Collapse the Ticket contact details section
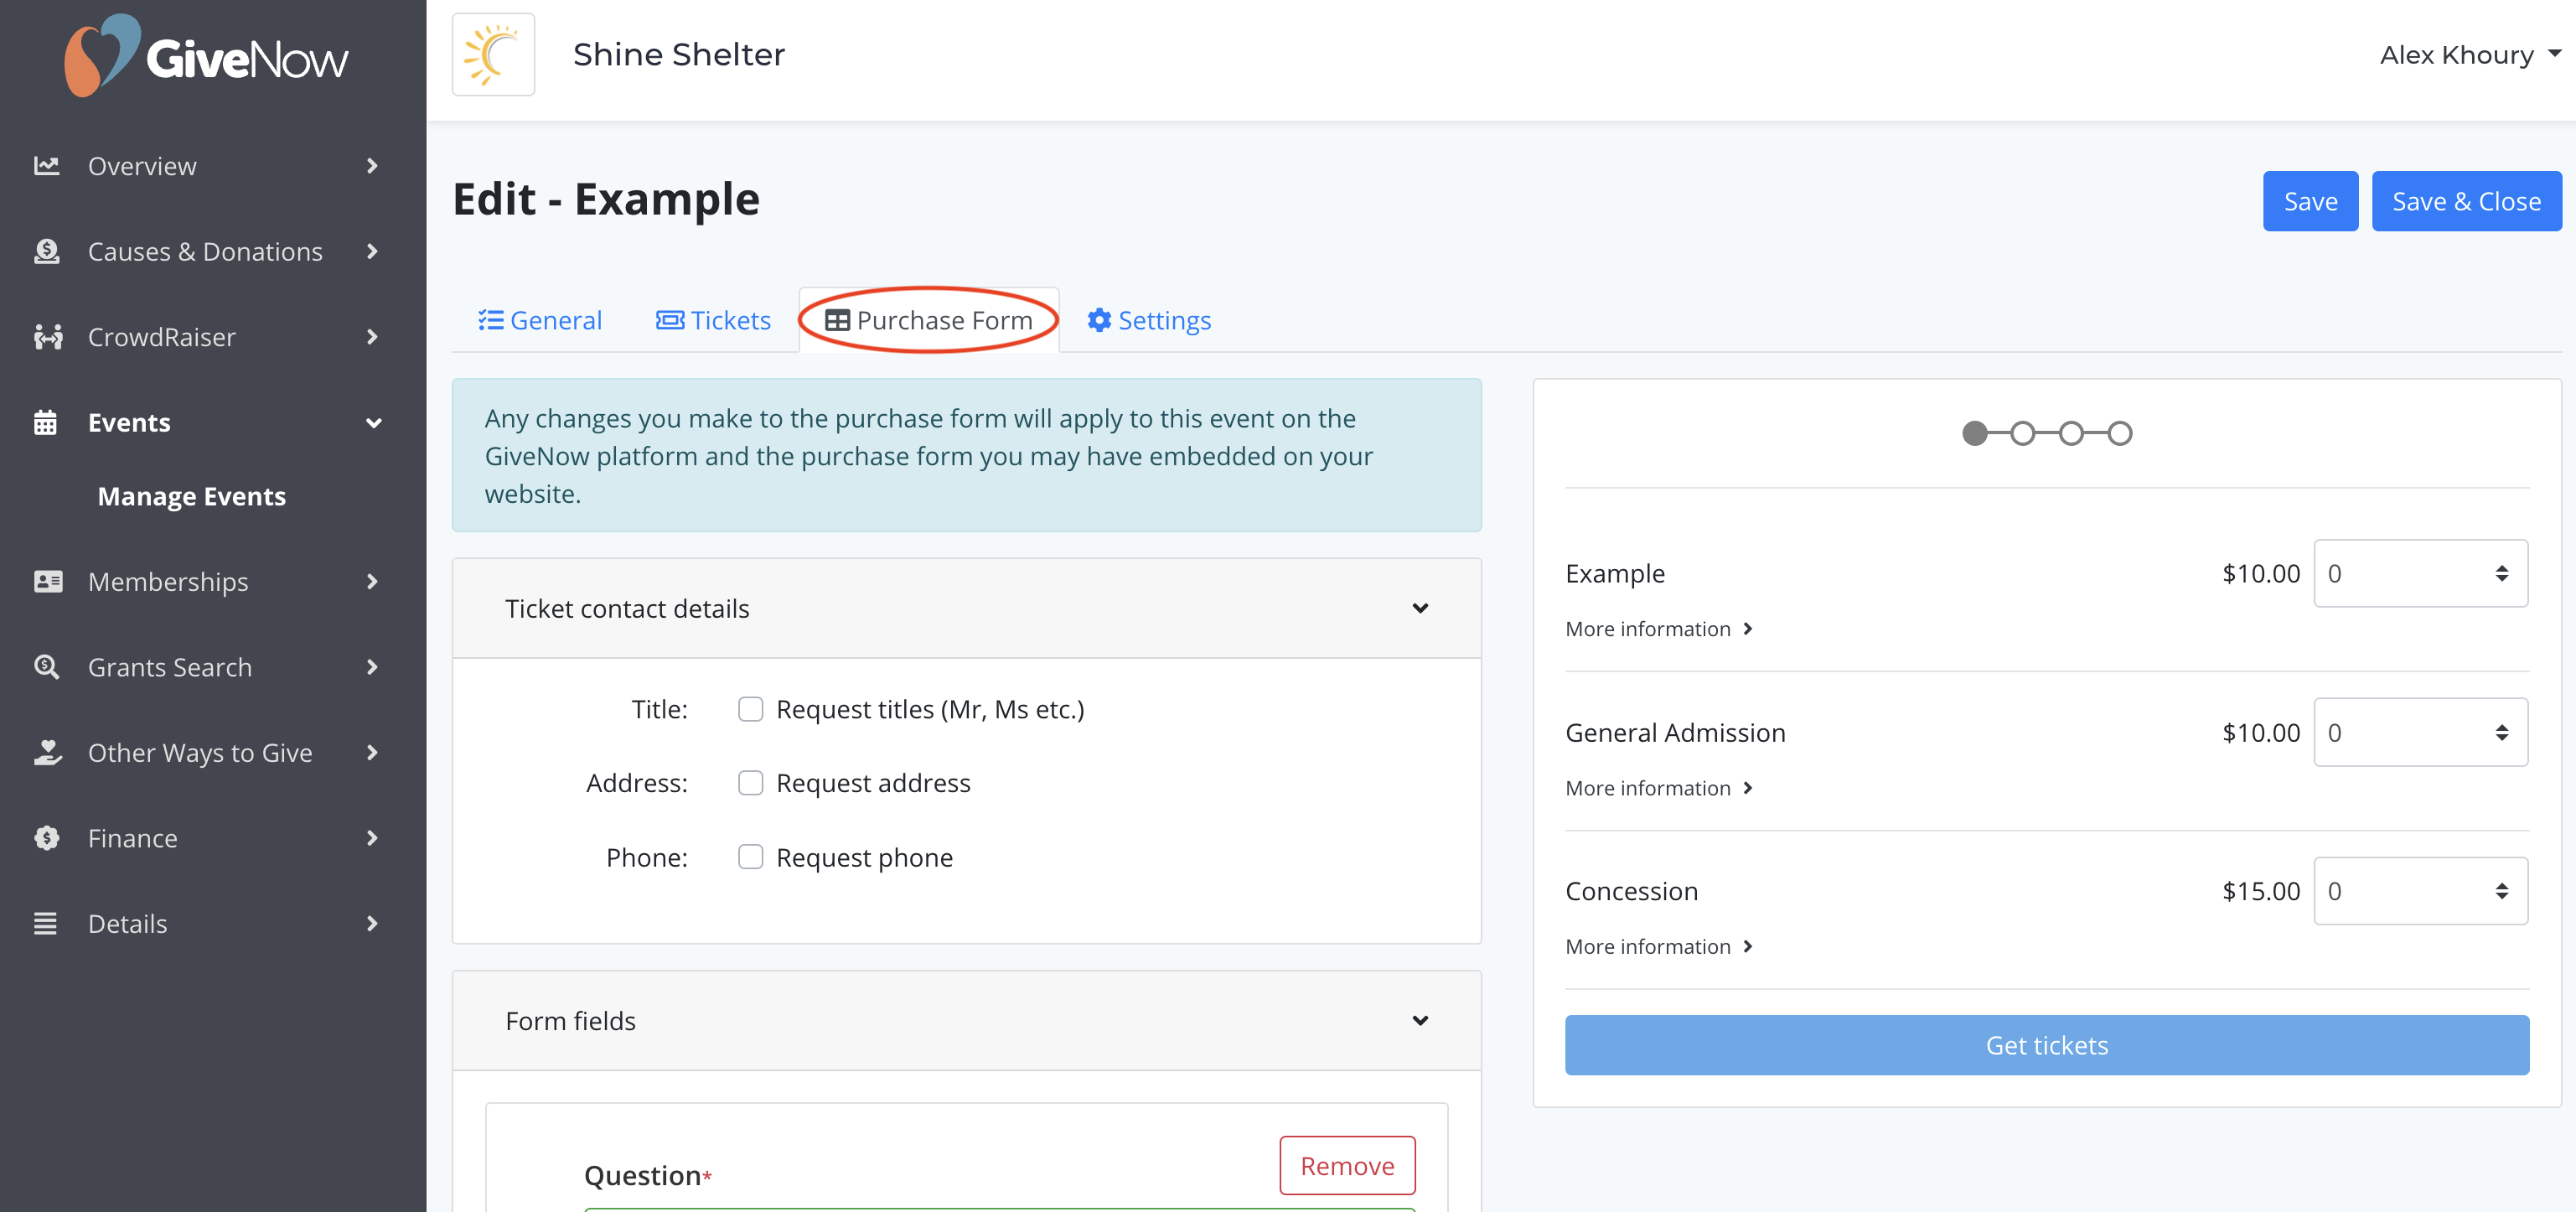This screenshot has height=1212, width=2576. coord(1420,608)
